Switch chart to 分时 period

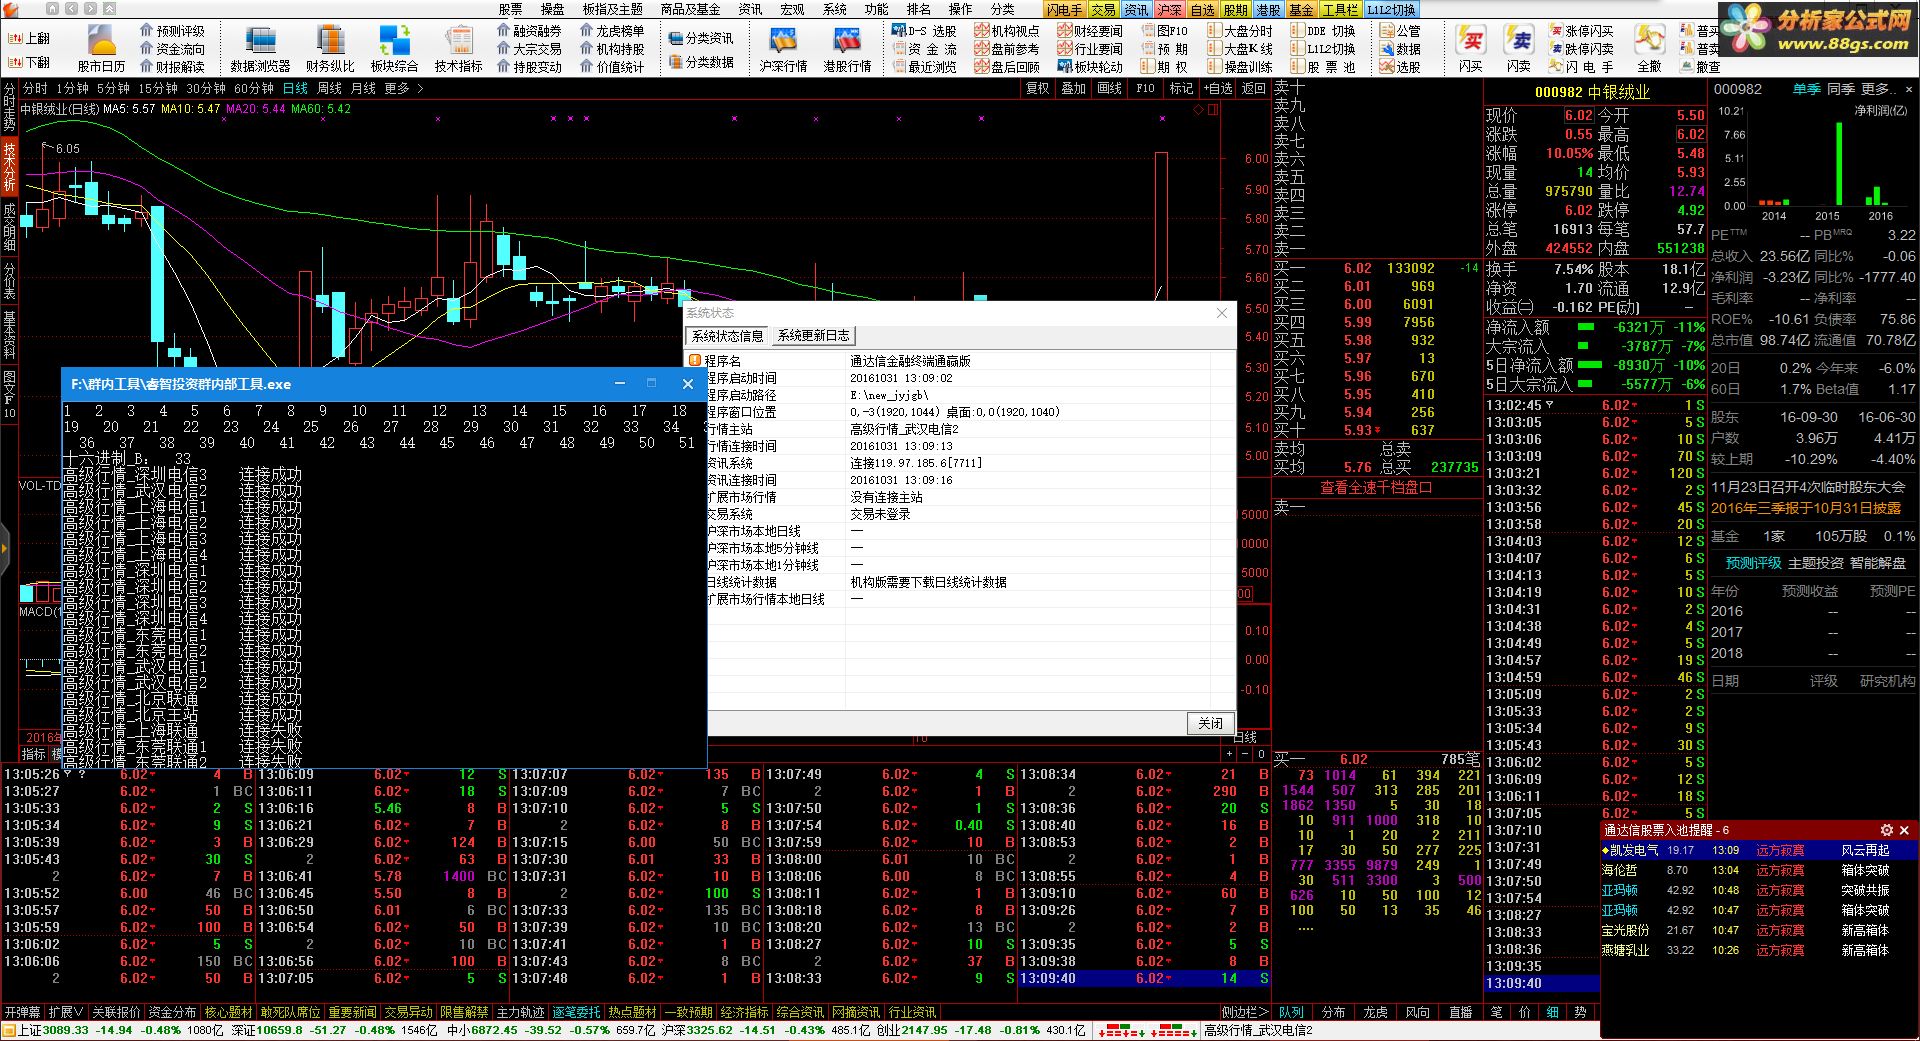click(x=34, y=88)
